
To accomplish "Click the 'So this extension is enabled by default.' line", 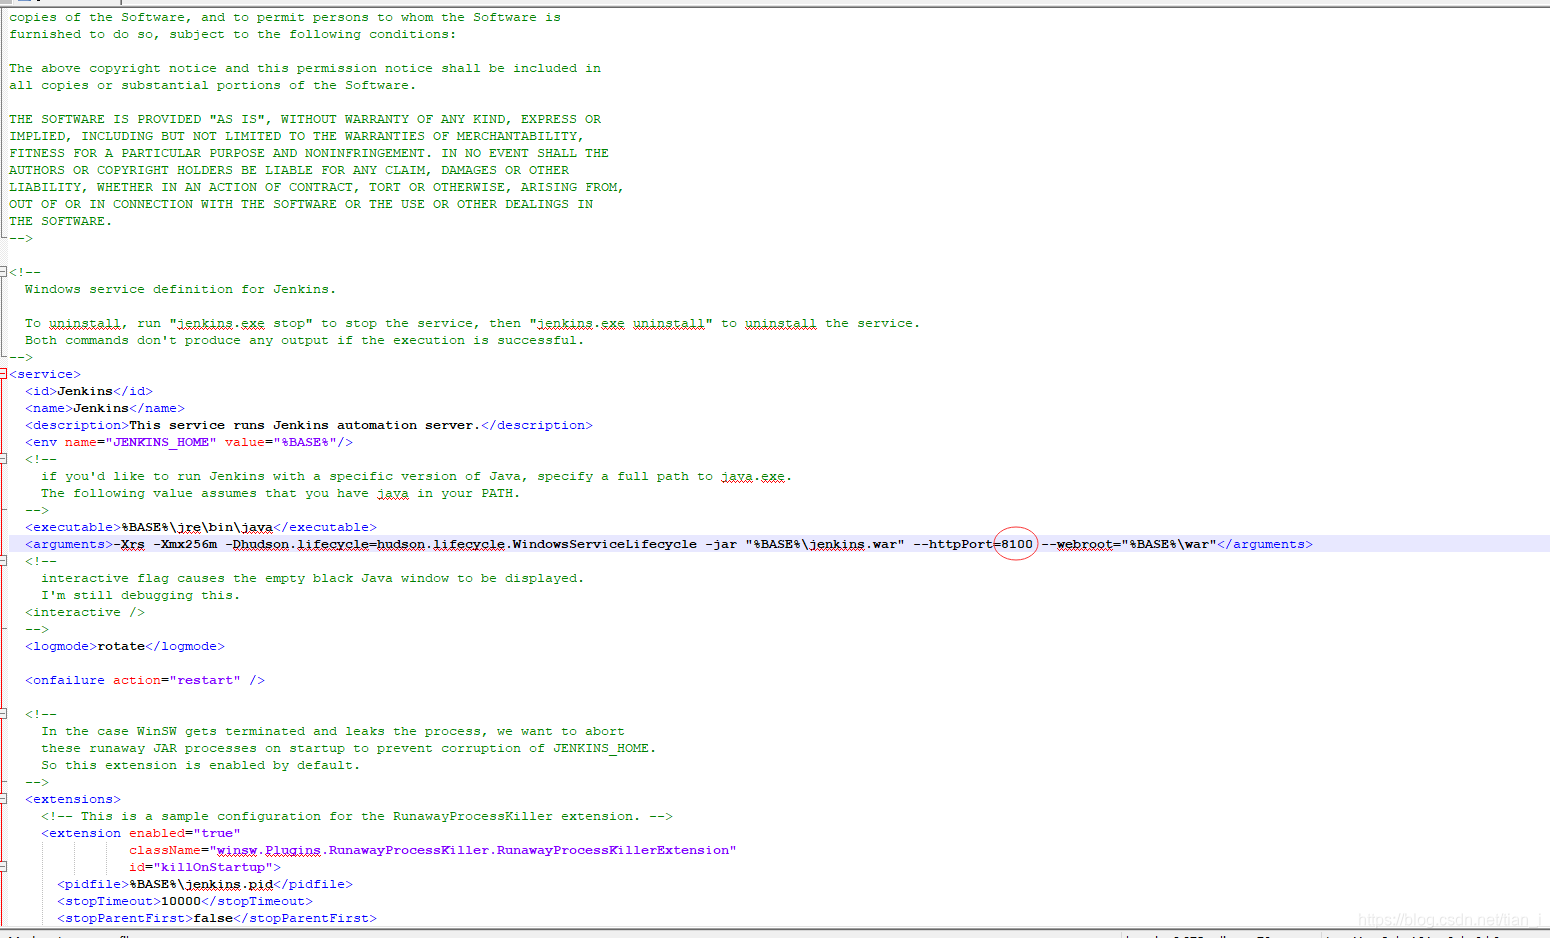I will click(x=201, y=765).
